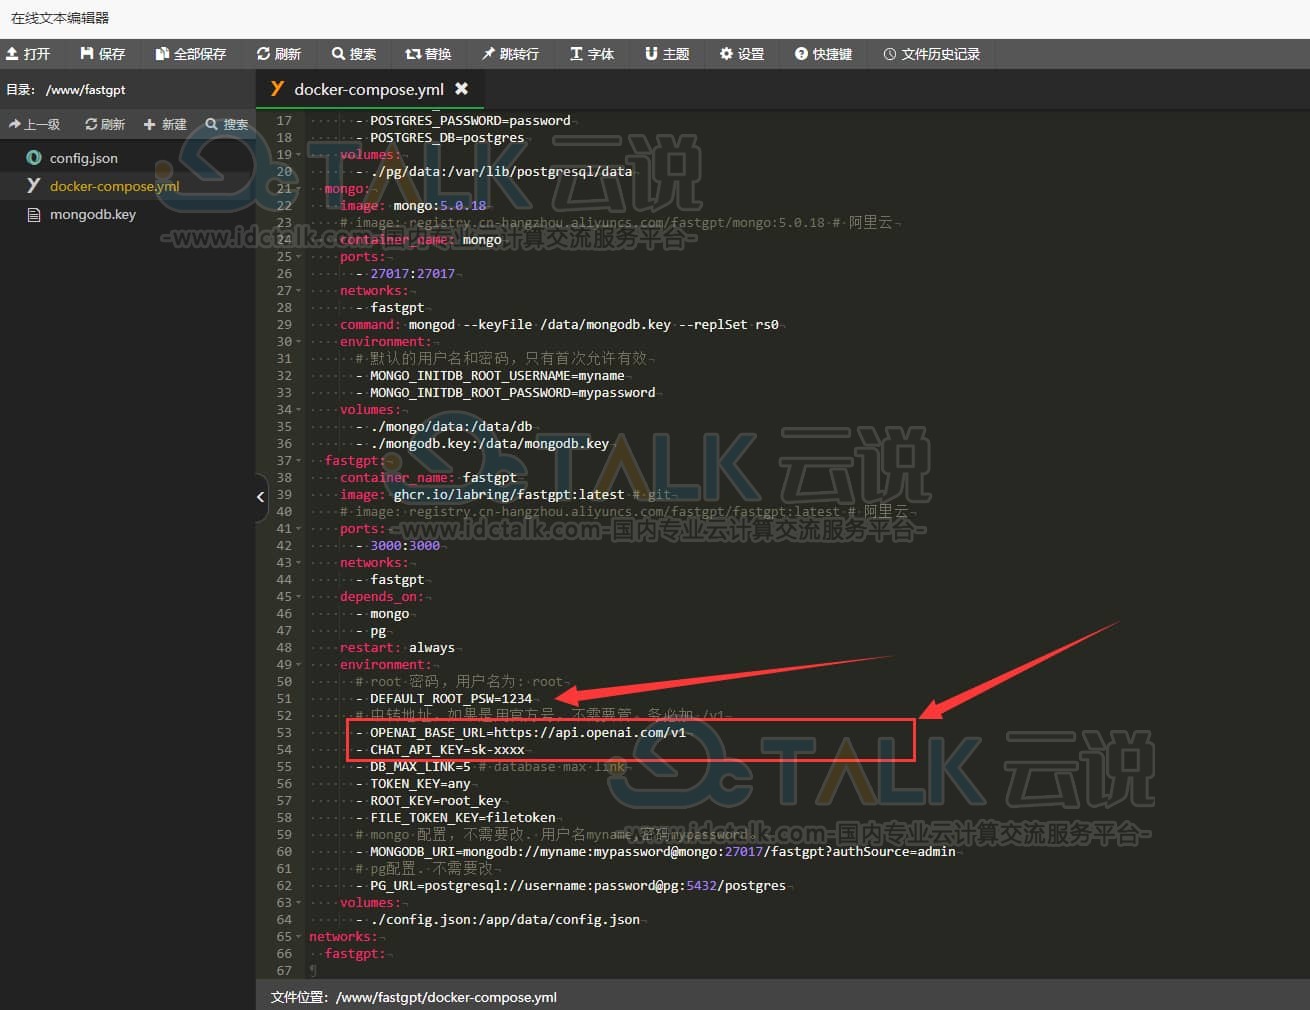Image resolution: width=1310 pixels, height=1010 pixels.
Task: Click the ROOT_KEY=root_key line
Action: 436,801
